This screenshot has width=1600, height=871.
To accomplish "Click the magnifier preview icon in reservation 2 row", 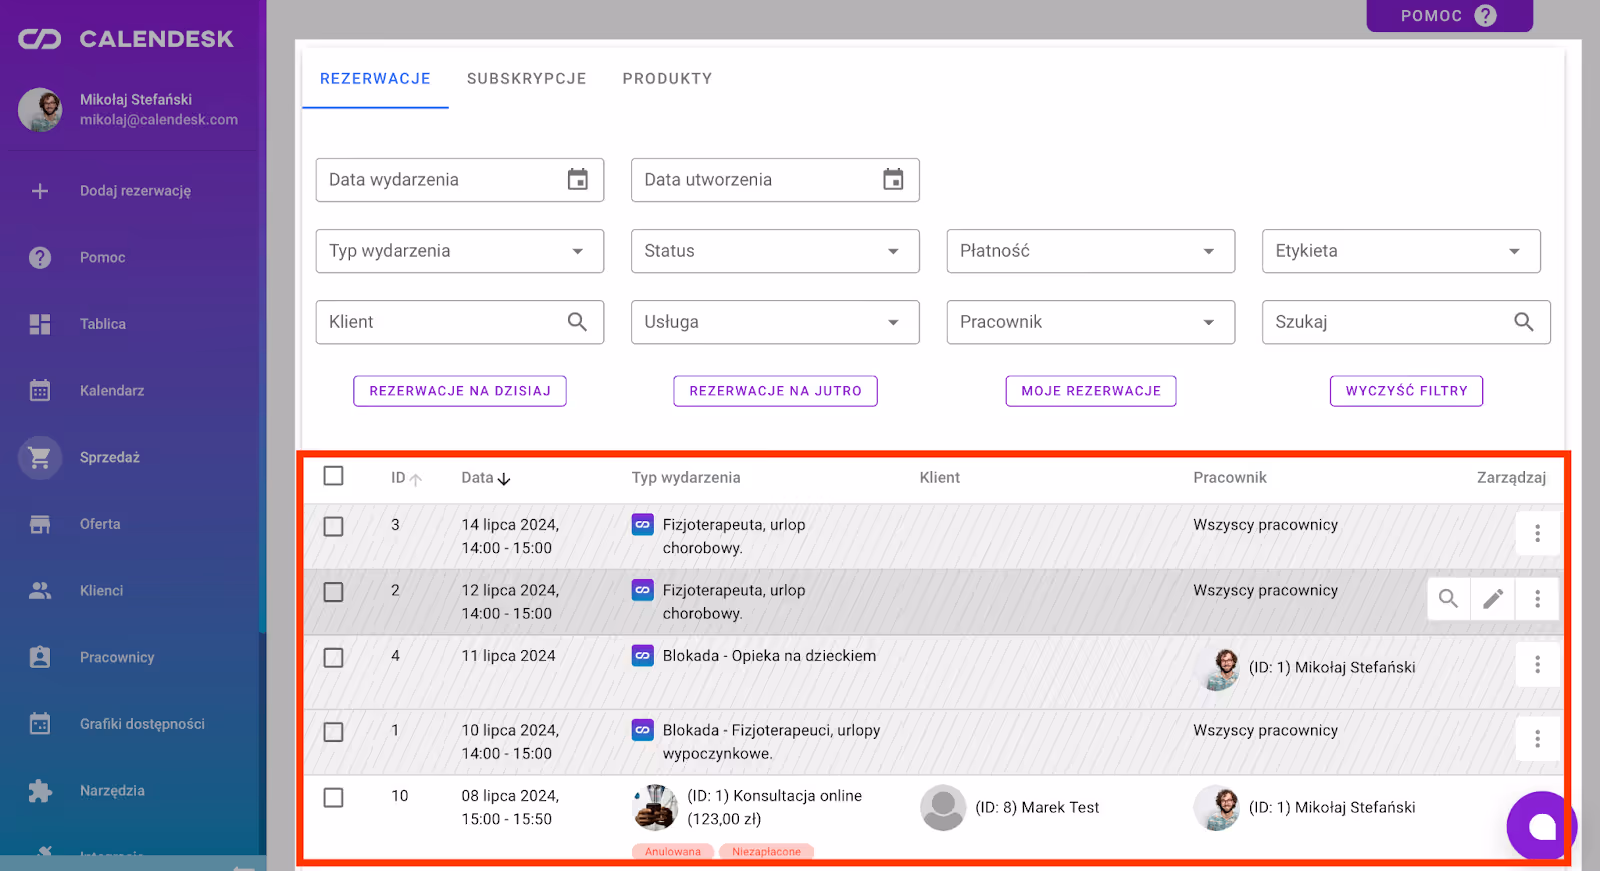I will [x=1448, y=599].
